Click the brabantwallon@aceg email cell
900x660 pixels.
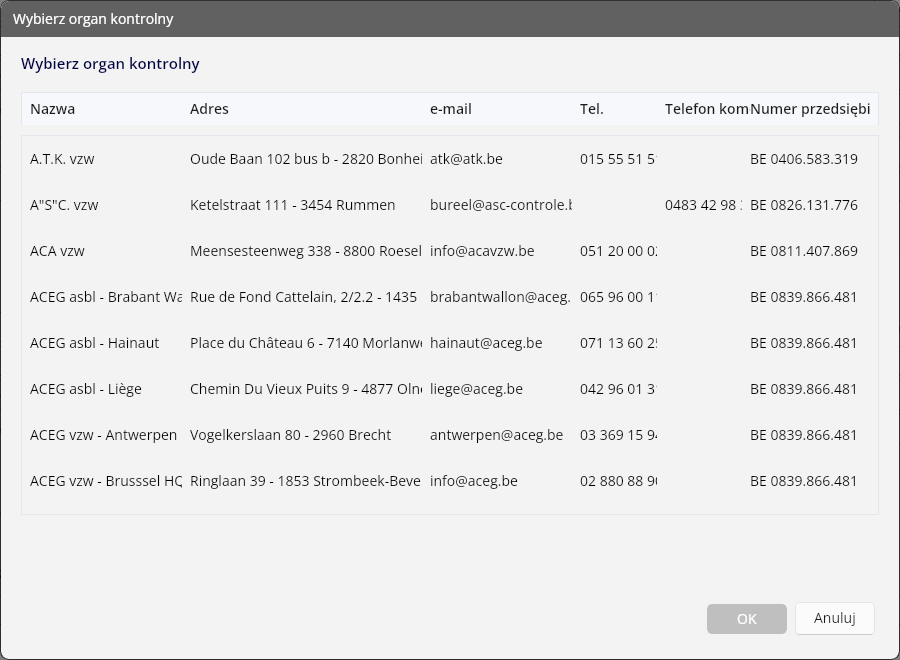click(501, 297)
